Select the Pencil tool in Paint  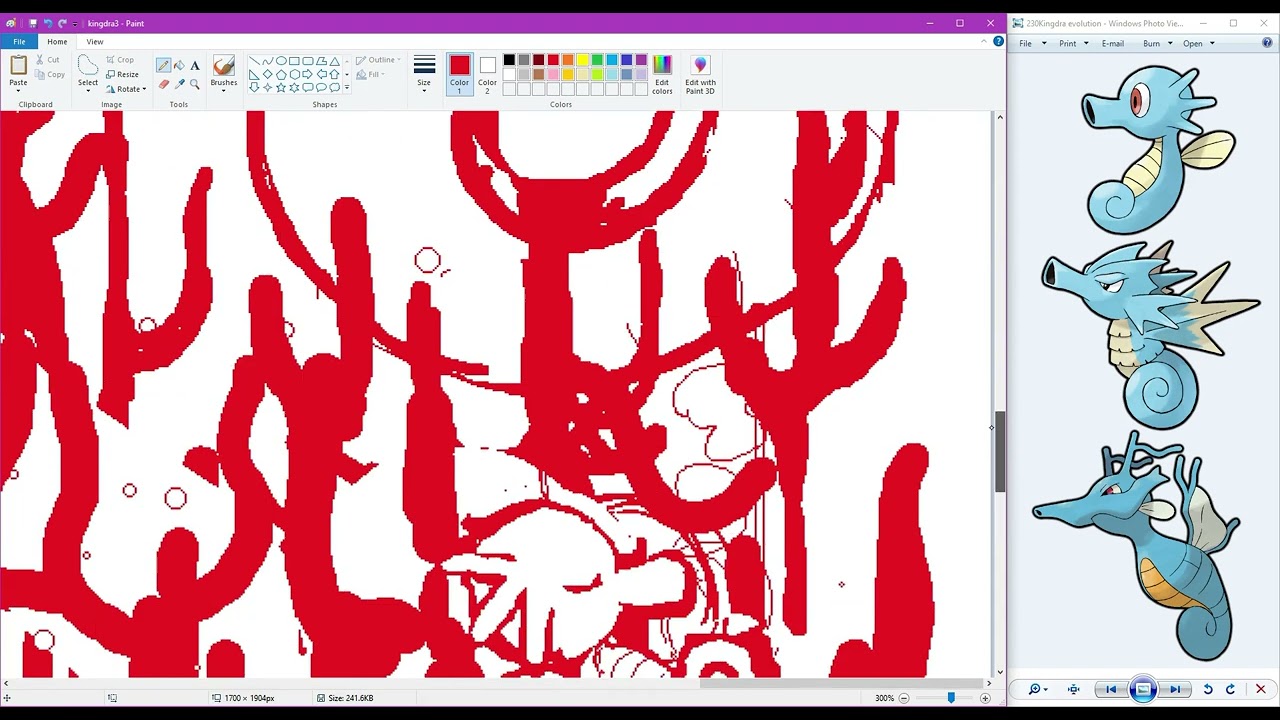pos(163,65)
